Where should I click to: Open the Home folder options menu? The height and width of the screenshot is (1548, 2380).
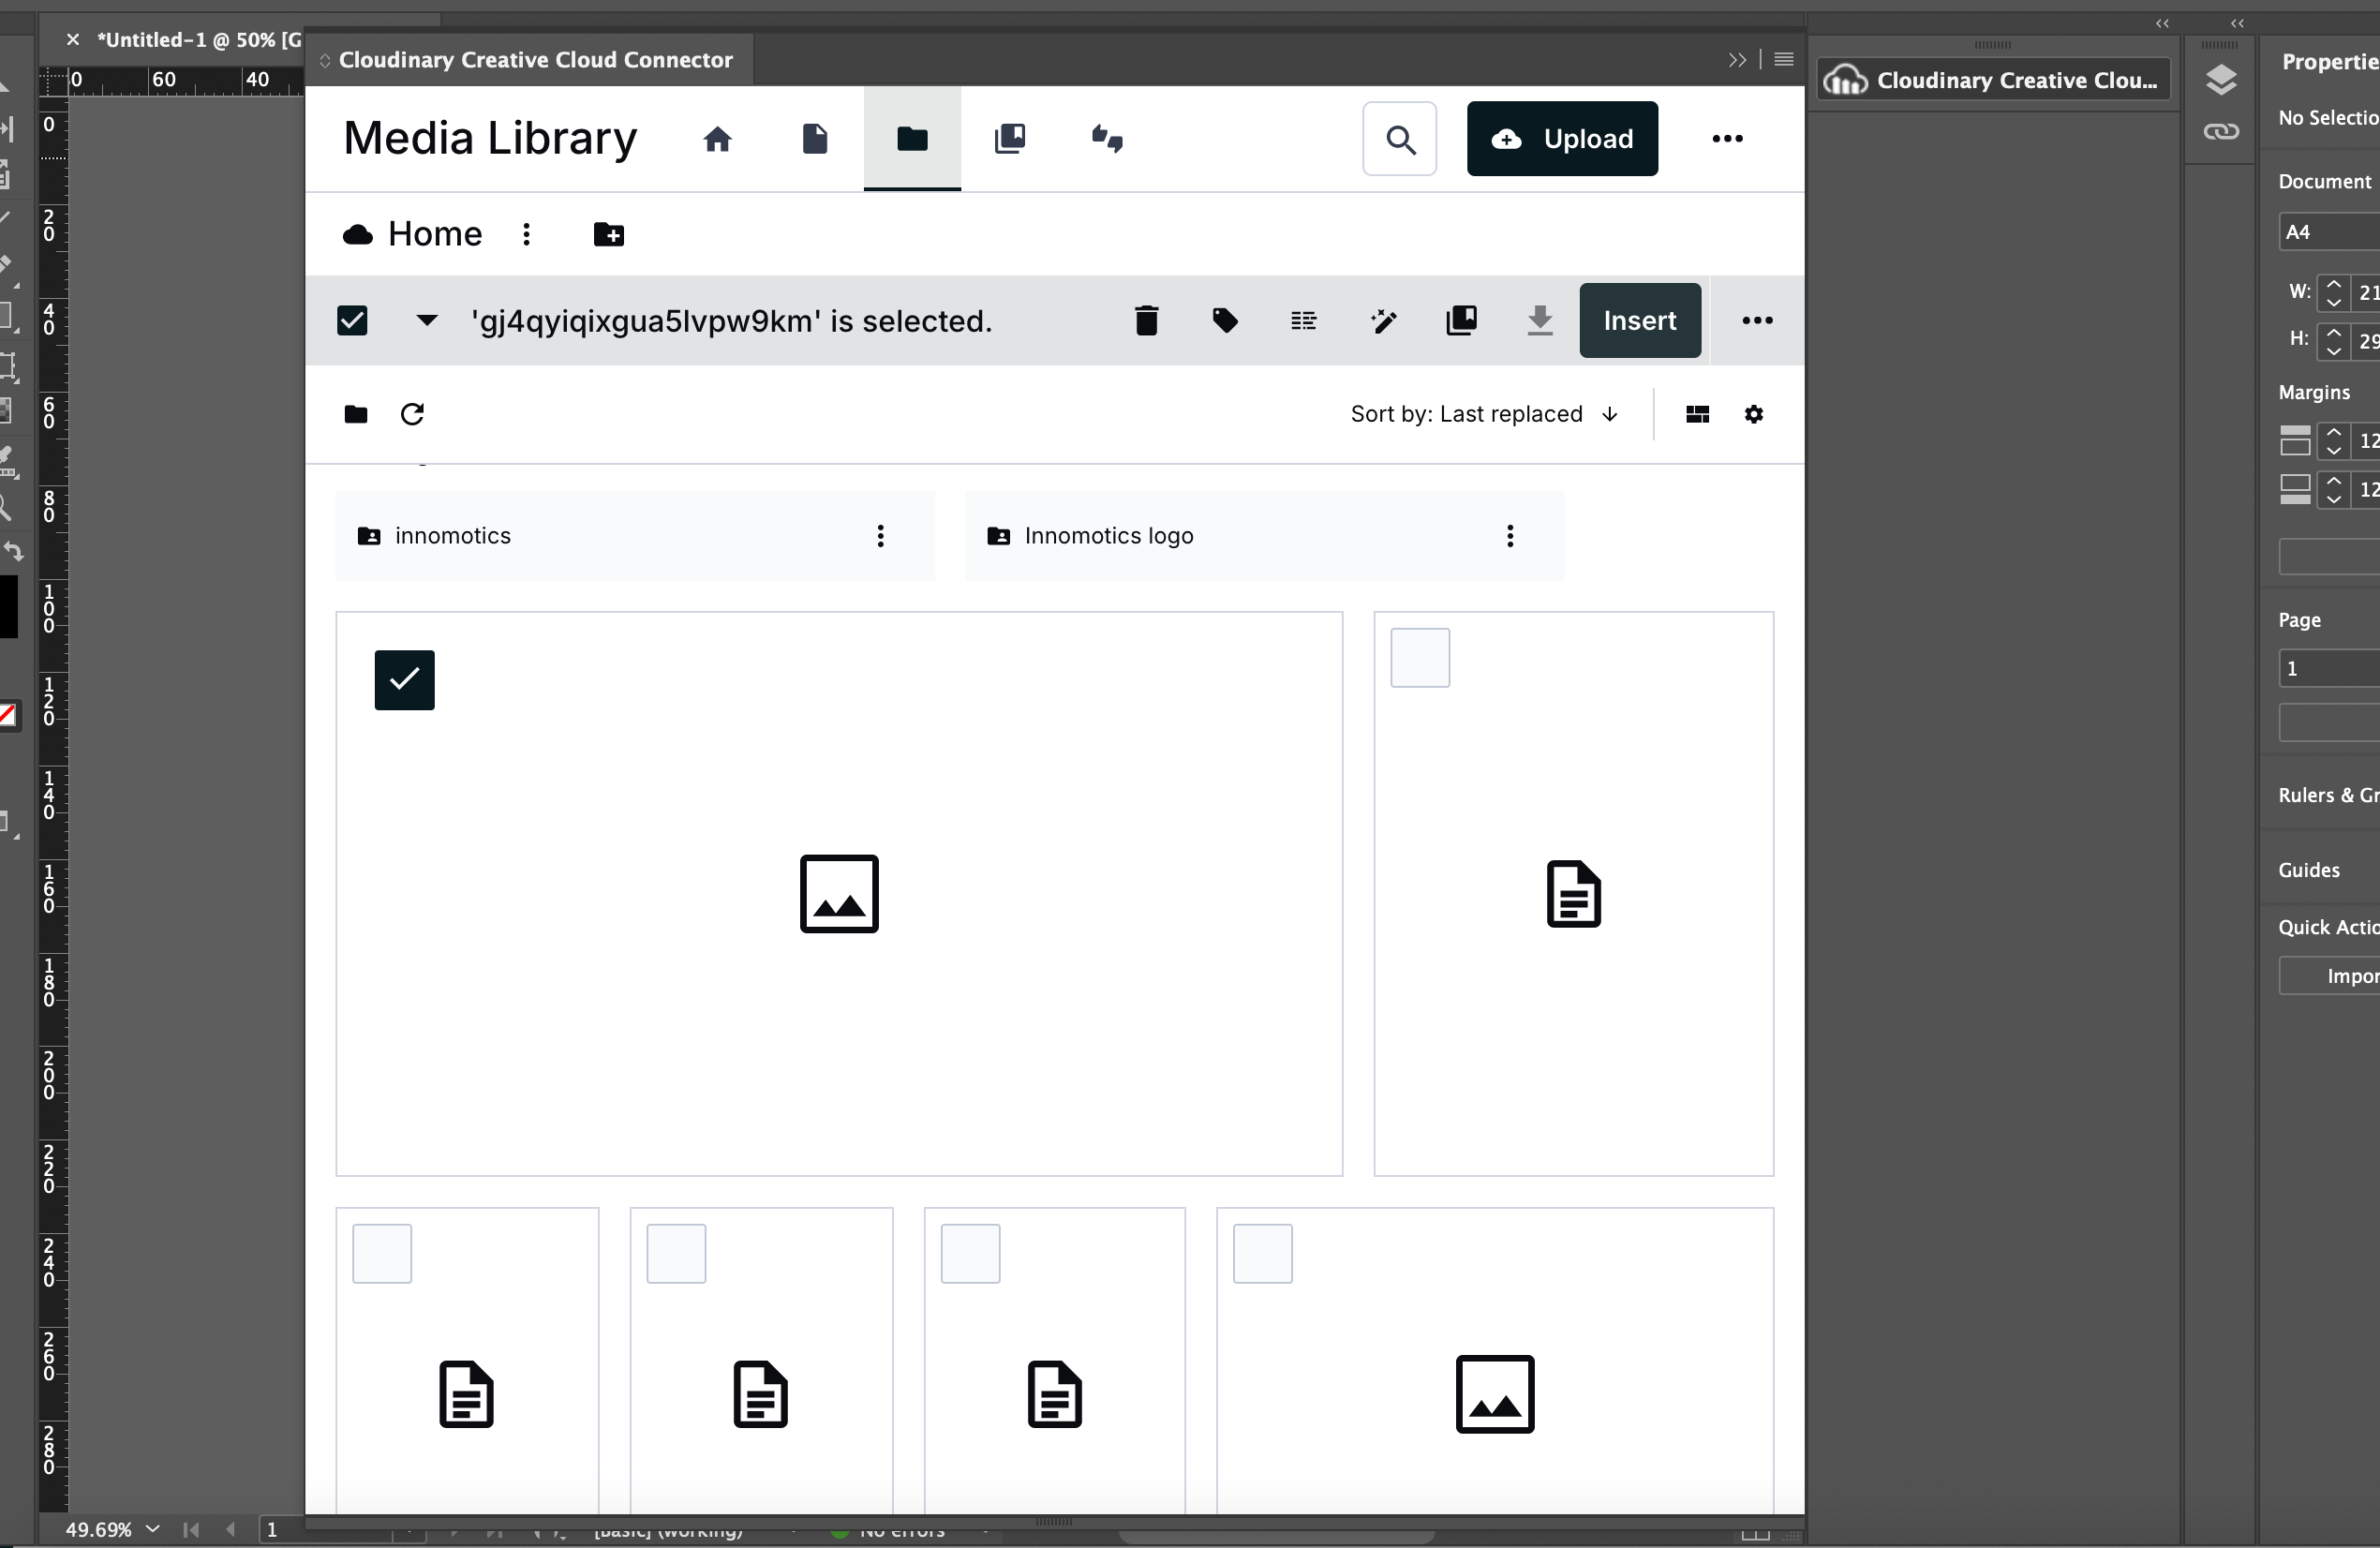[x=526, y=234]
